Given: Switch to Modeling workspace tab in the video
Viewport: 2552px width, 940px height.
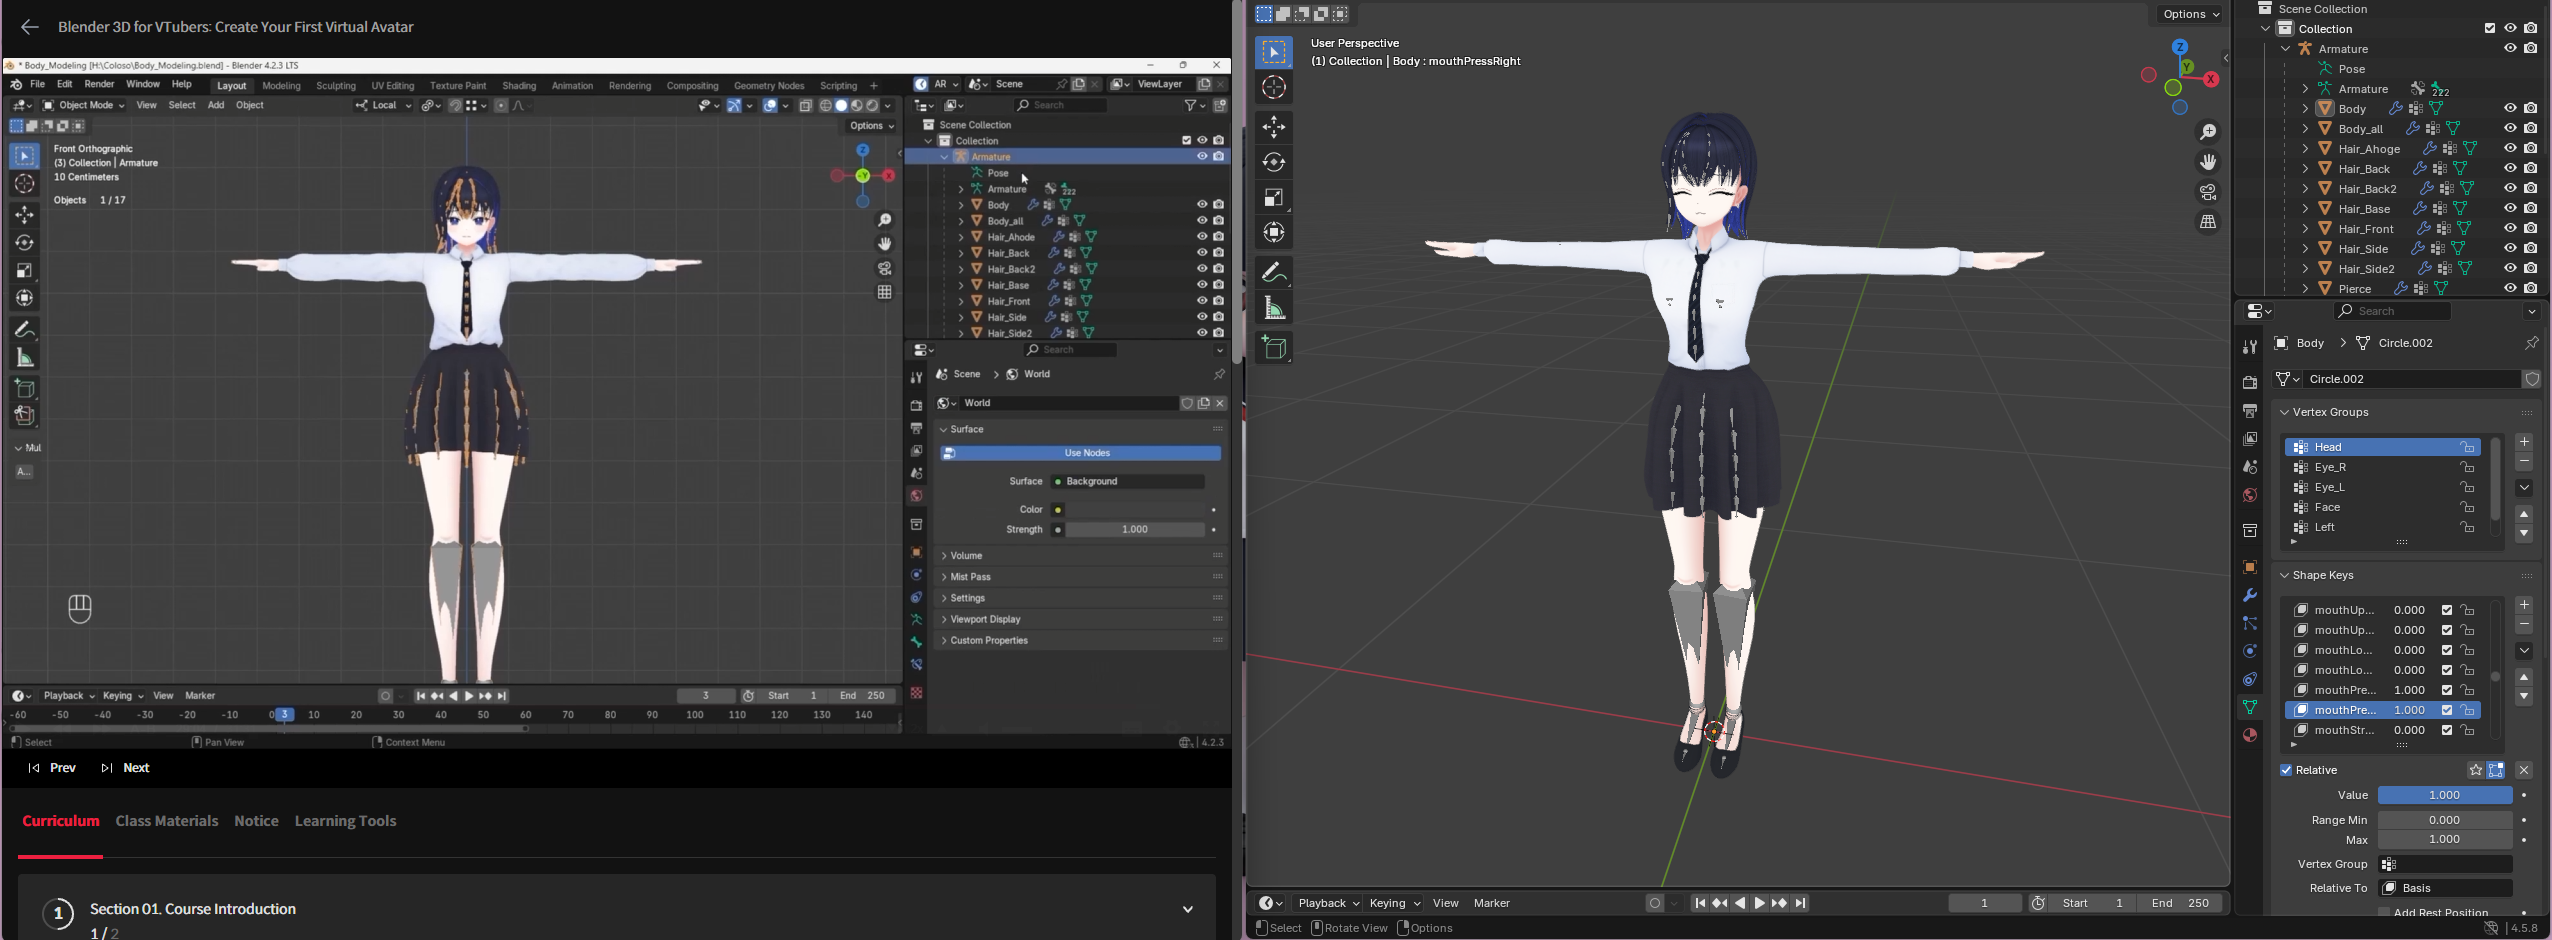Looking at the screenshot, I should (x=282, y=86).
